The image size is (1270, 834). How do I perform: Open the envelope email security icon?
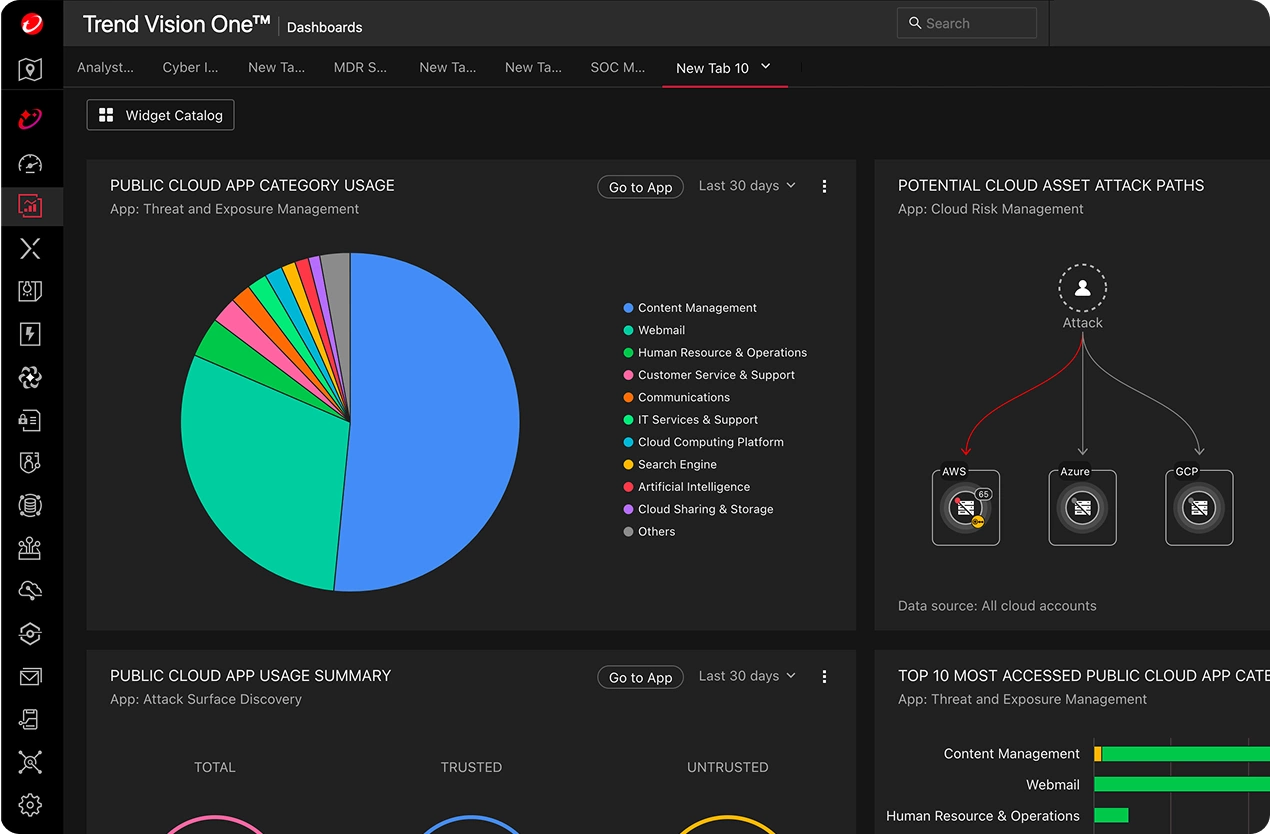[30, 676]
